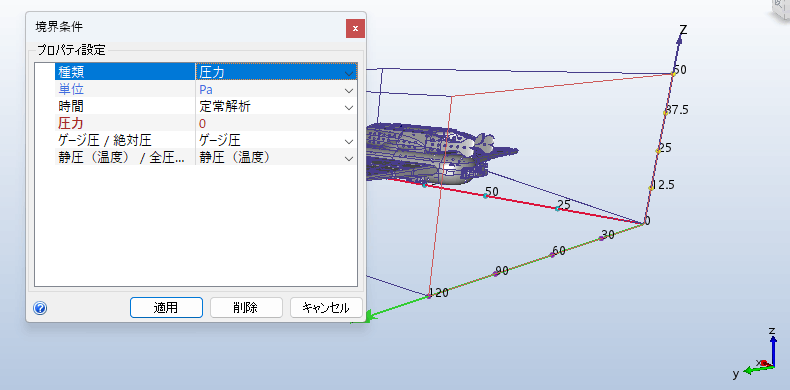Click the 90 tick on the green axis
790x390 pixels.
coord(501,271)
